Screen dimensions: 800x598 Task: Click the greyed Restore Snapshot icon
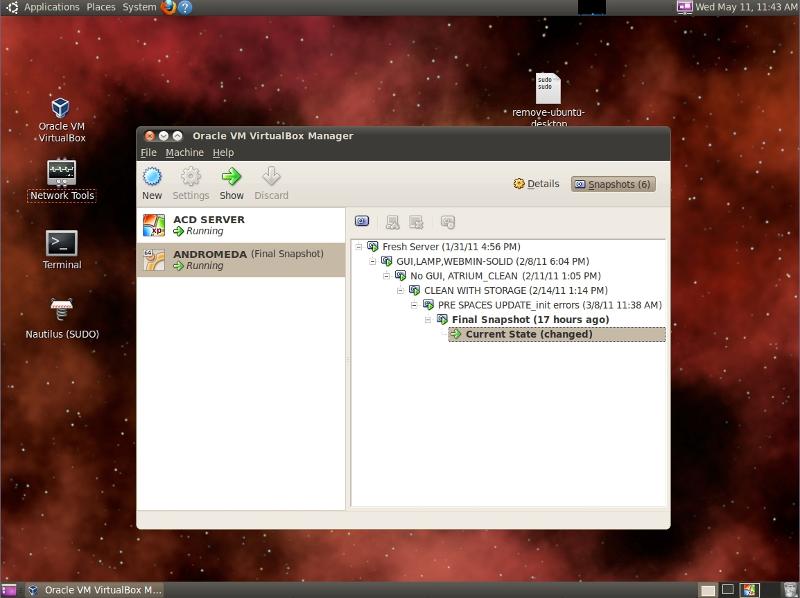(392, 222)
